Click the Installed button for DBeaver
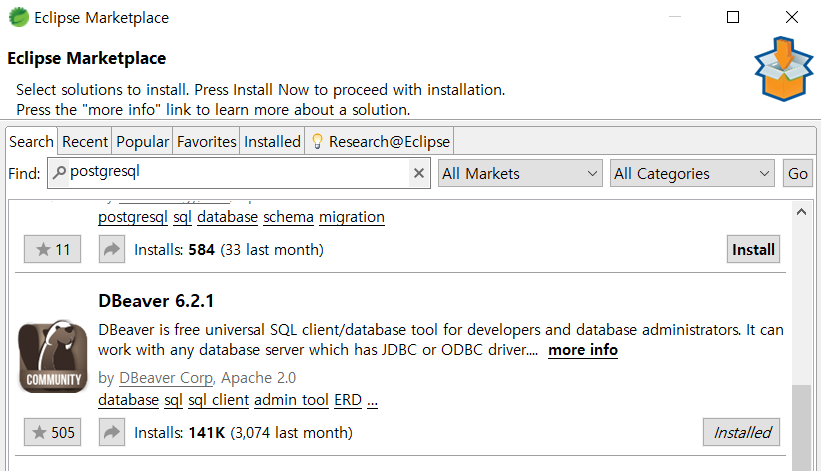Image resolution: width=821 pixels, height=471 pixels. tap(741, 432)
